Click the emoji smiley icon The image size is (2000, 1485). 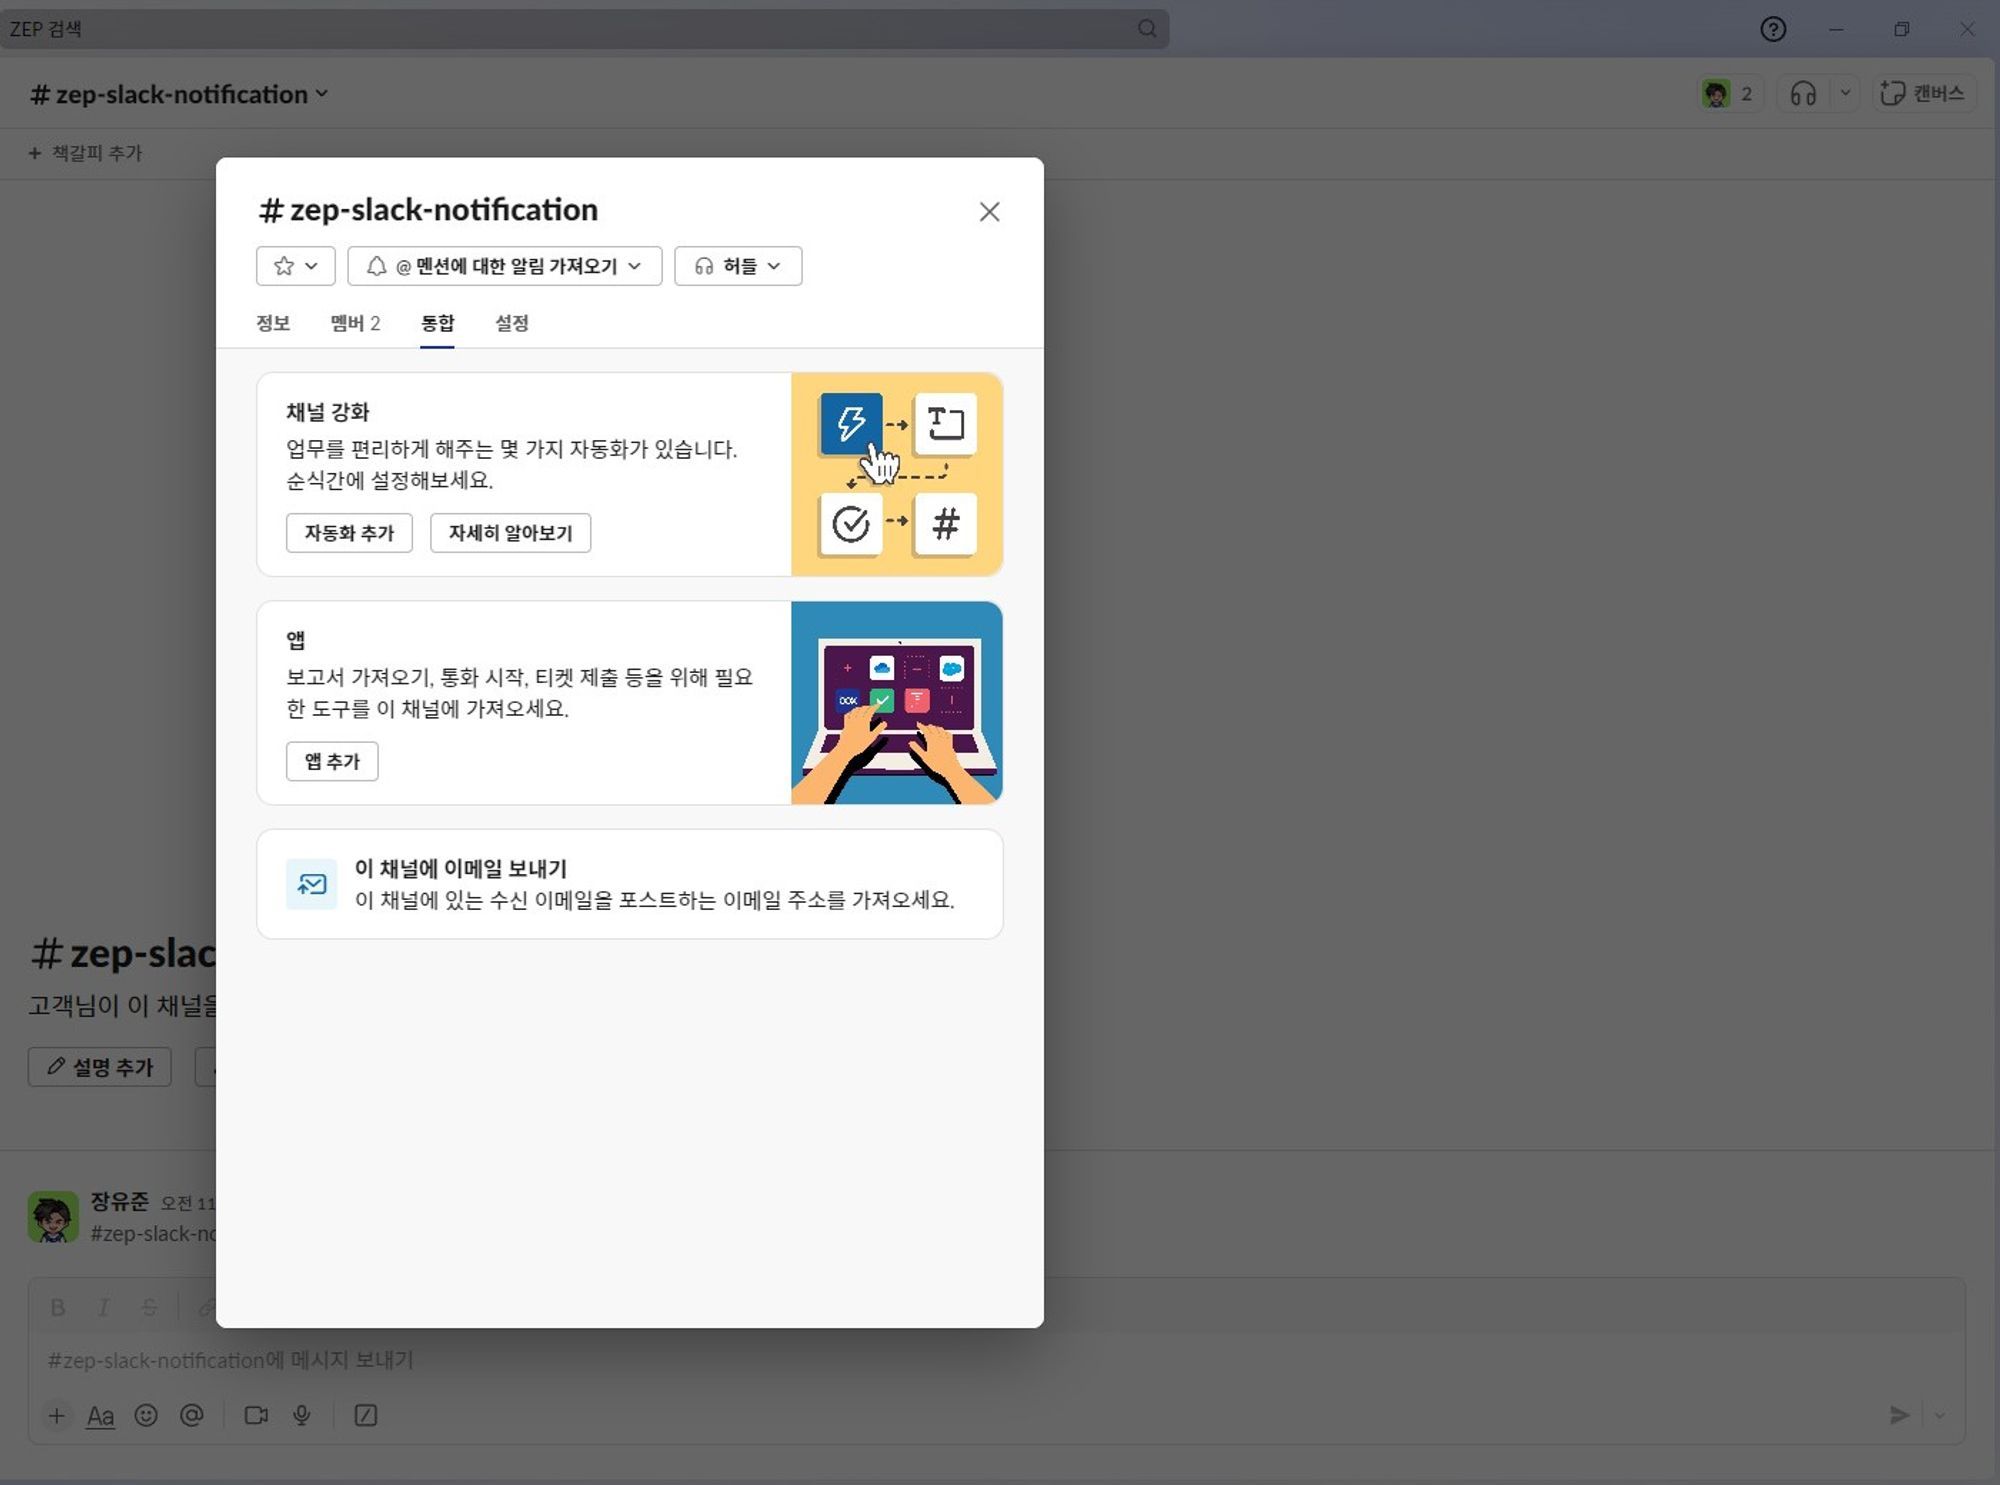tap(146, 1415)
